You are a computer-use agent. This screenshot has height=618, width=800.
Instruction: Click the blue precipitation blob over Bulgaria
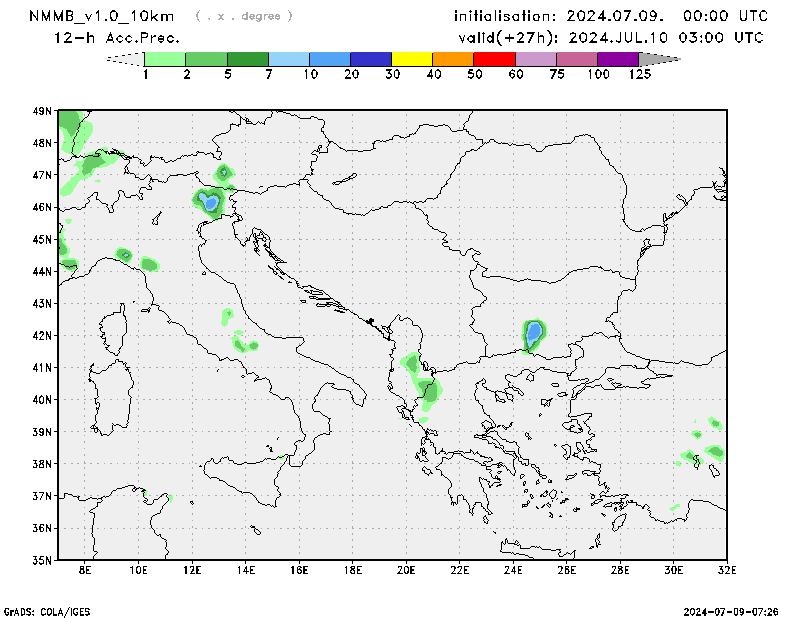click(x=534, y=332)
